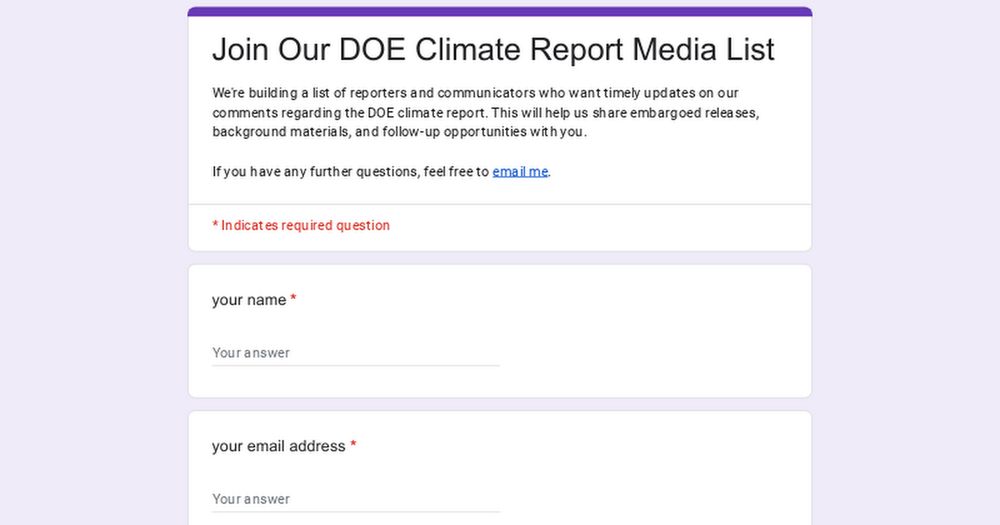Viewport: 1000px width, 525px height.
Task: Click the form title 'Join Our DOE Climate Report Media List'
Action: point(493,49)
